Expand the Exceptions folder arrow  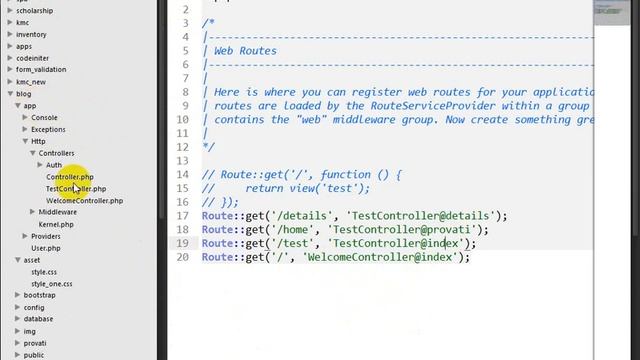25,129
